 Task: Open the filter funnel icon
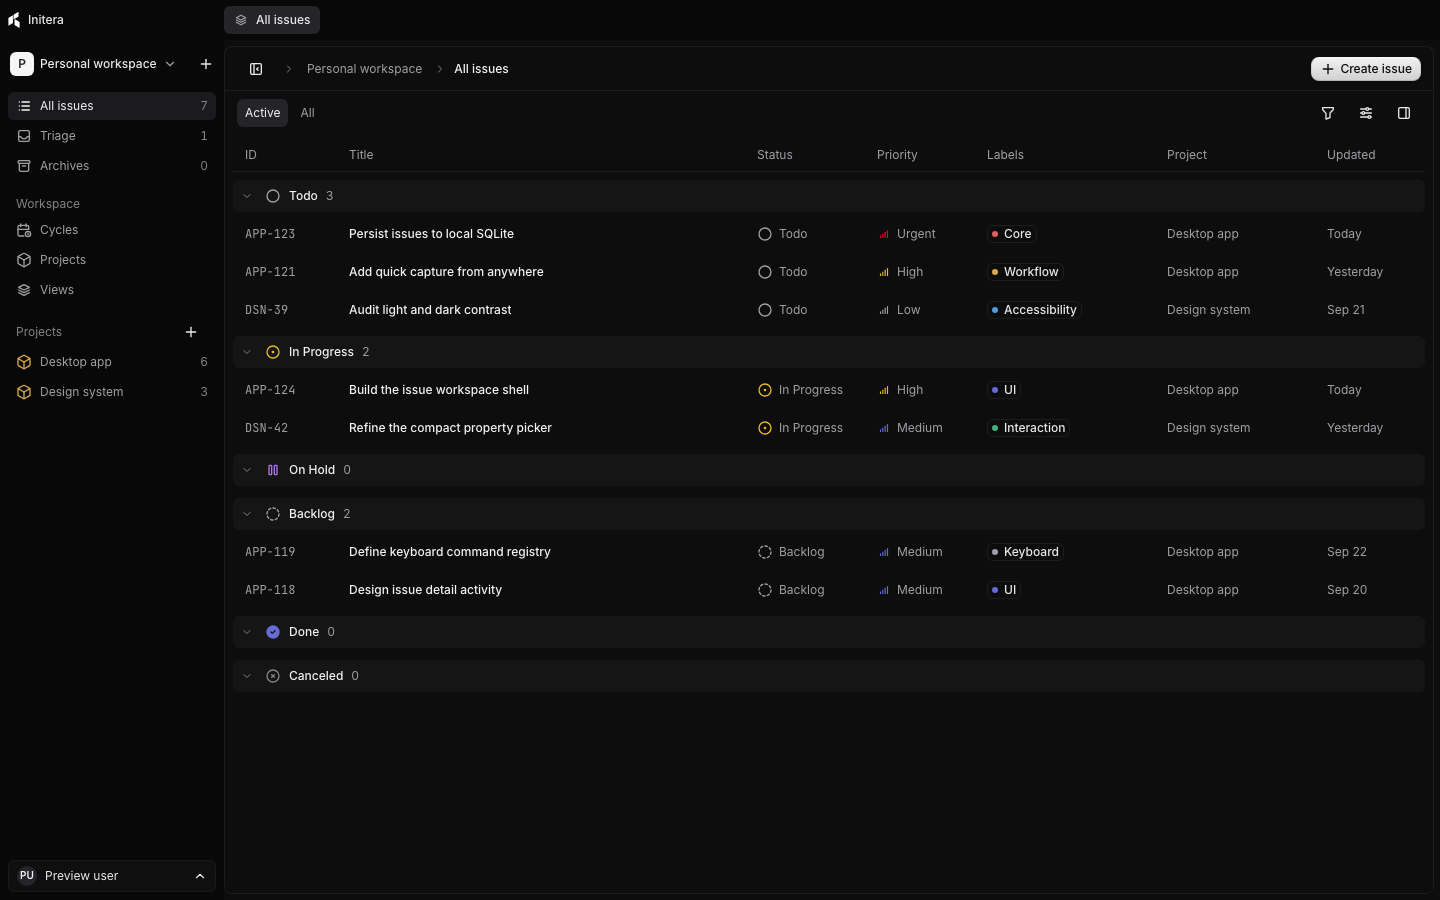(x=1328, y=113)
